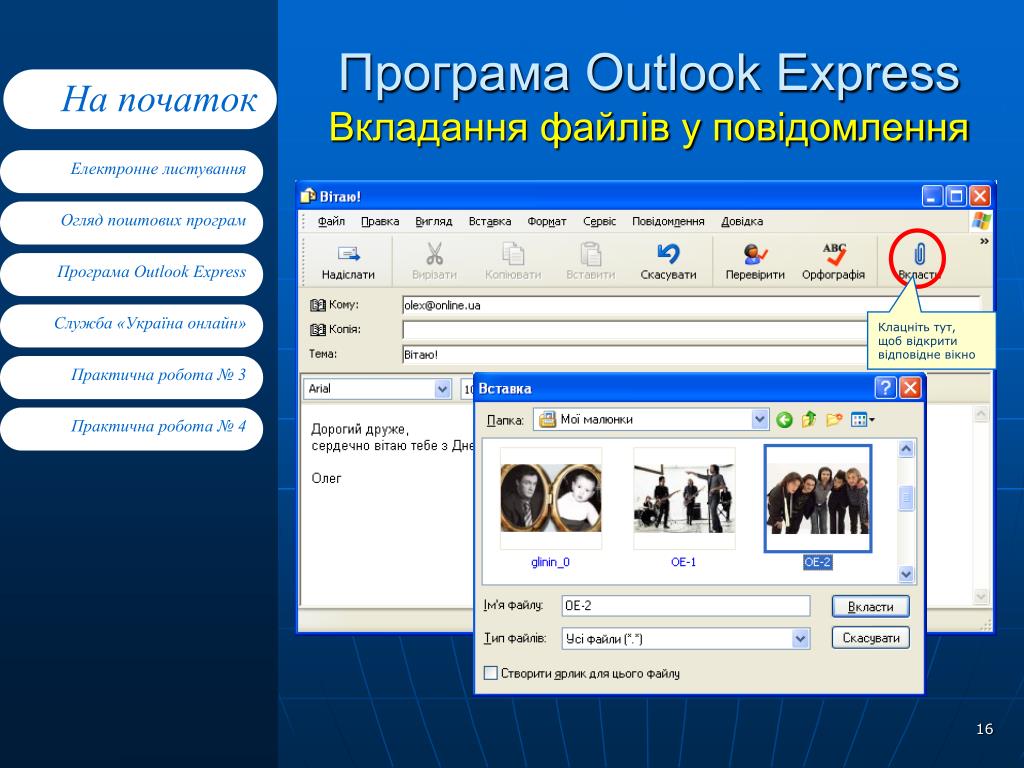Click the Вставити (Paste) clipboard icon
Viewport: 1024px width, 768px height.
[x=590, y=253]
